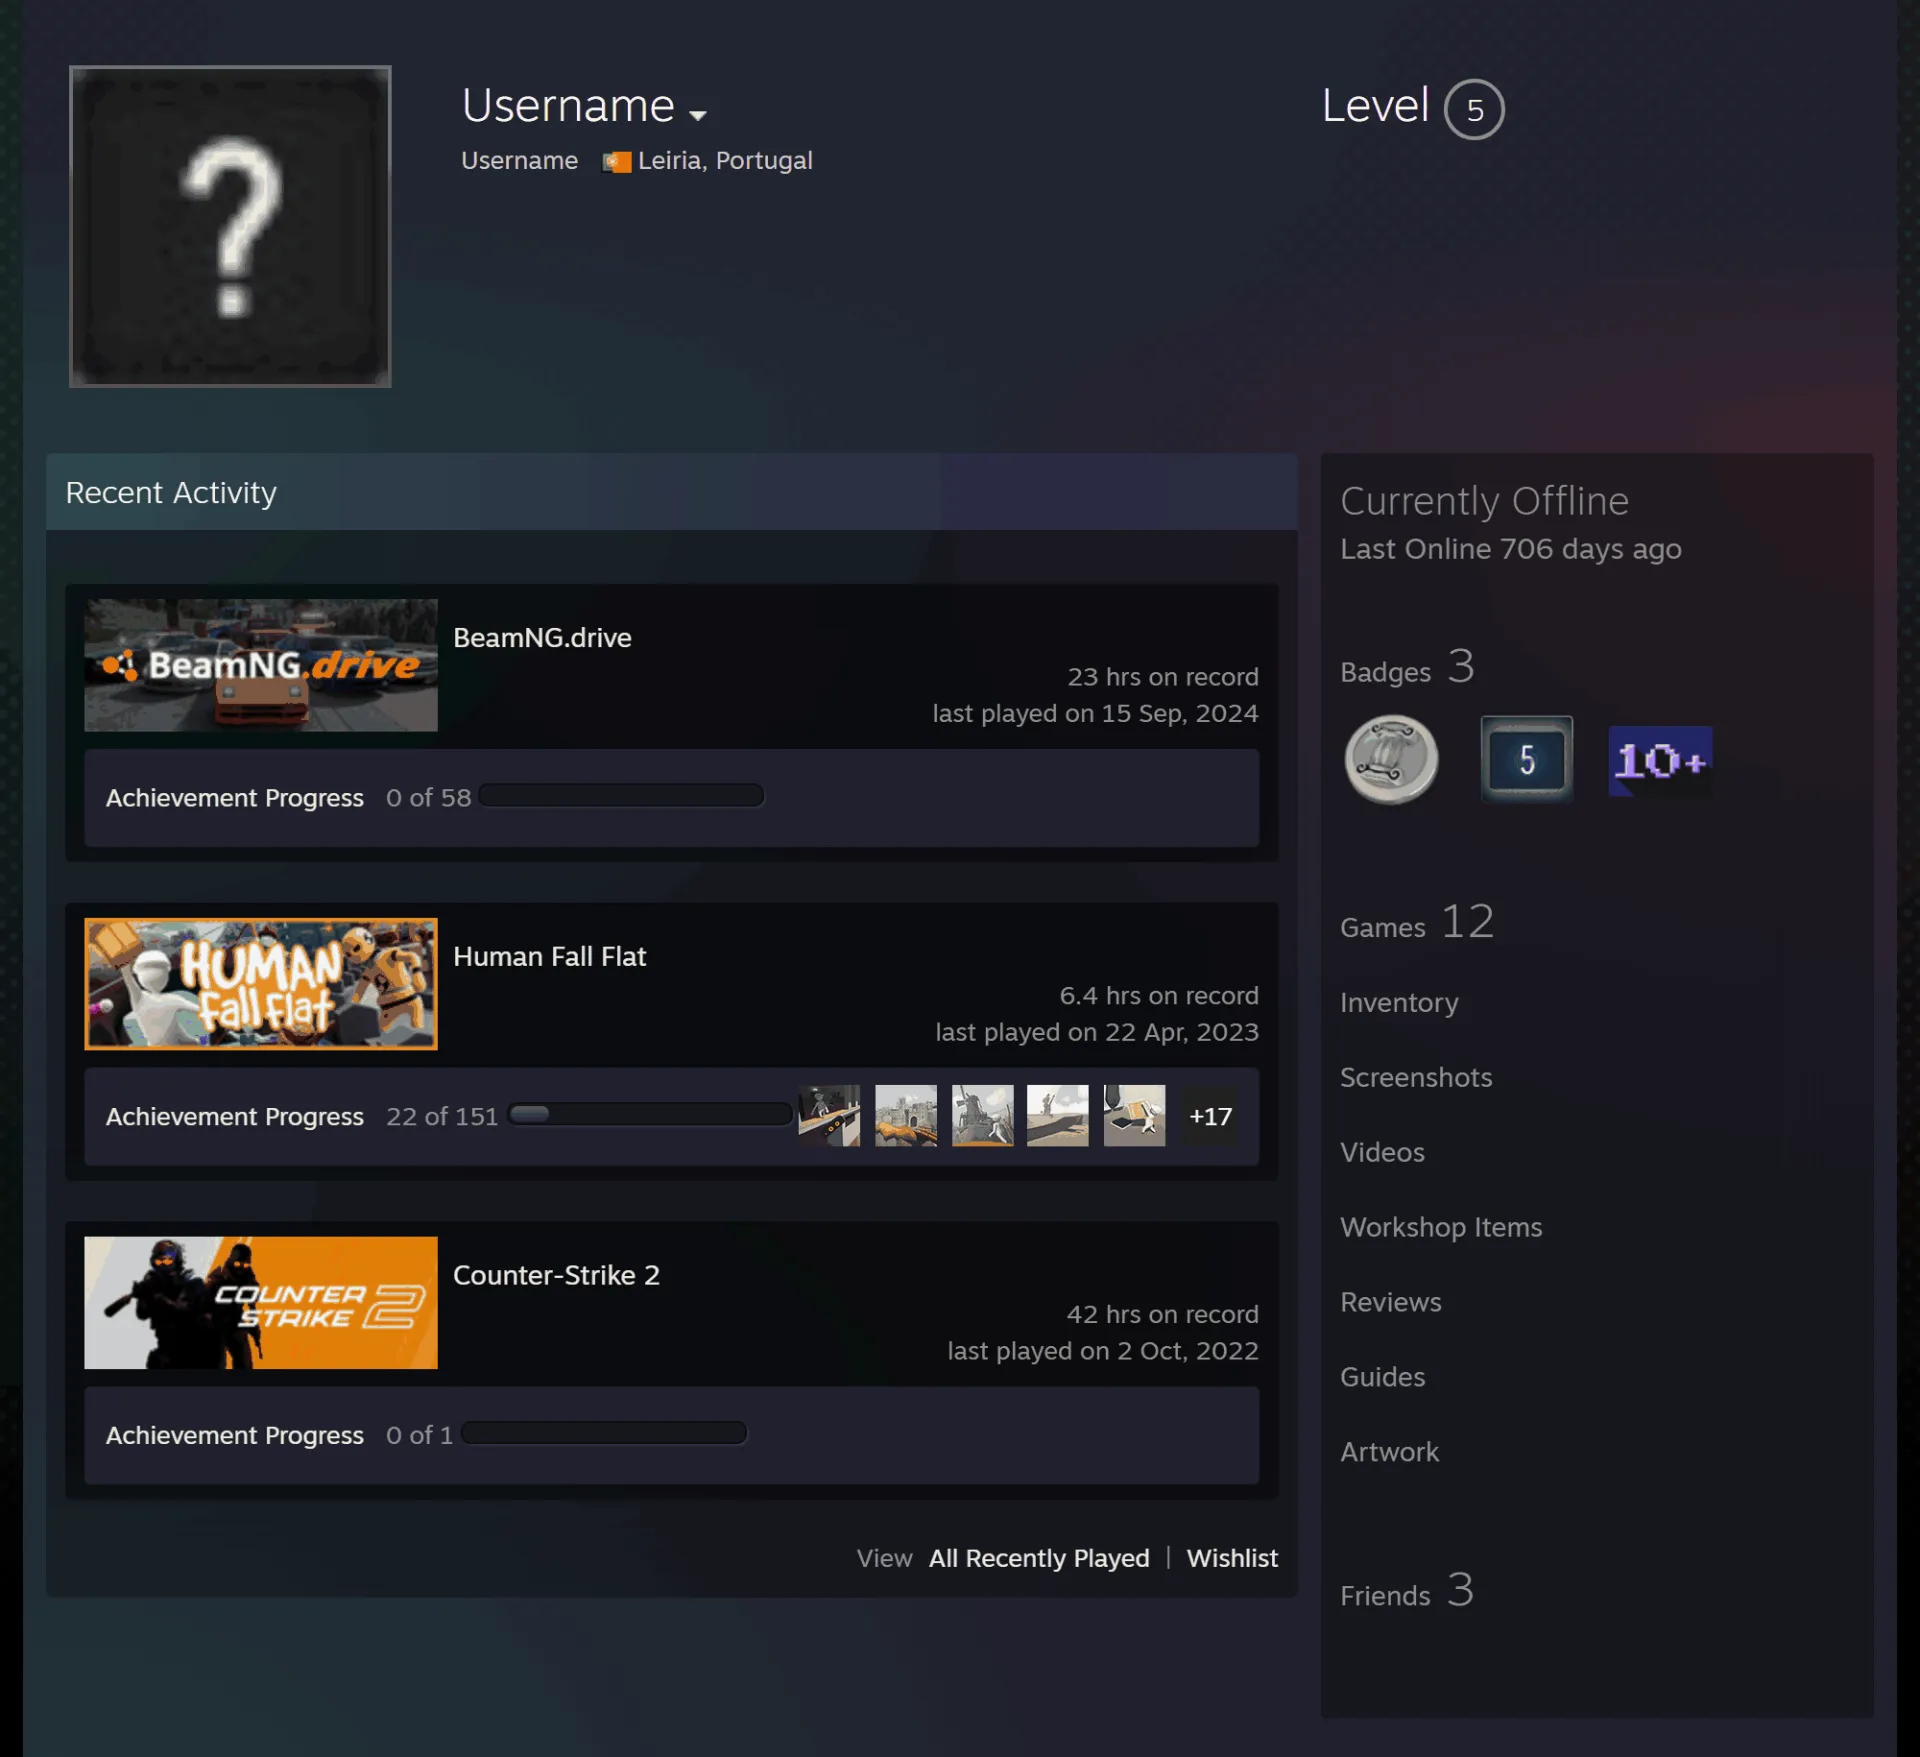Click fifth Human Fall Flat achievement icon
Image resolution: width=1920 pixels, height=1757 pixels.
(x=1134, y=1116)
